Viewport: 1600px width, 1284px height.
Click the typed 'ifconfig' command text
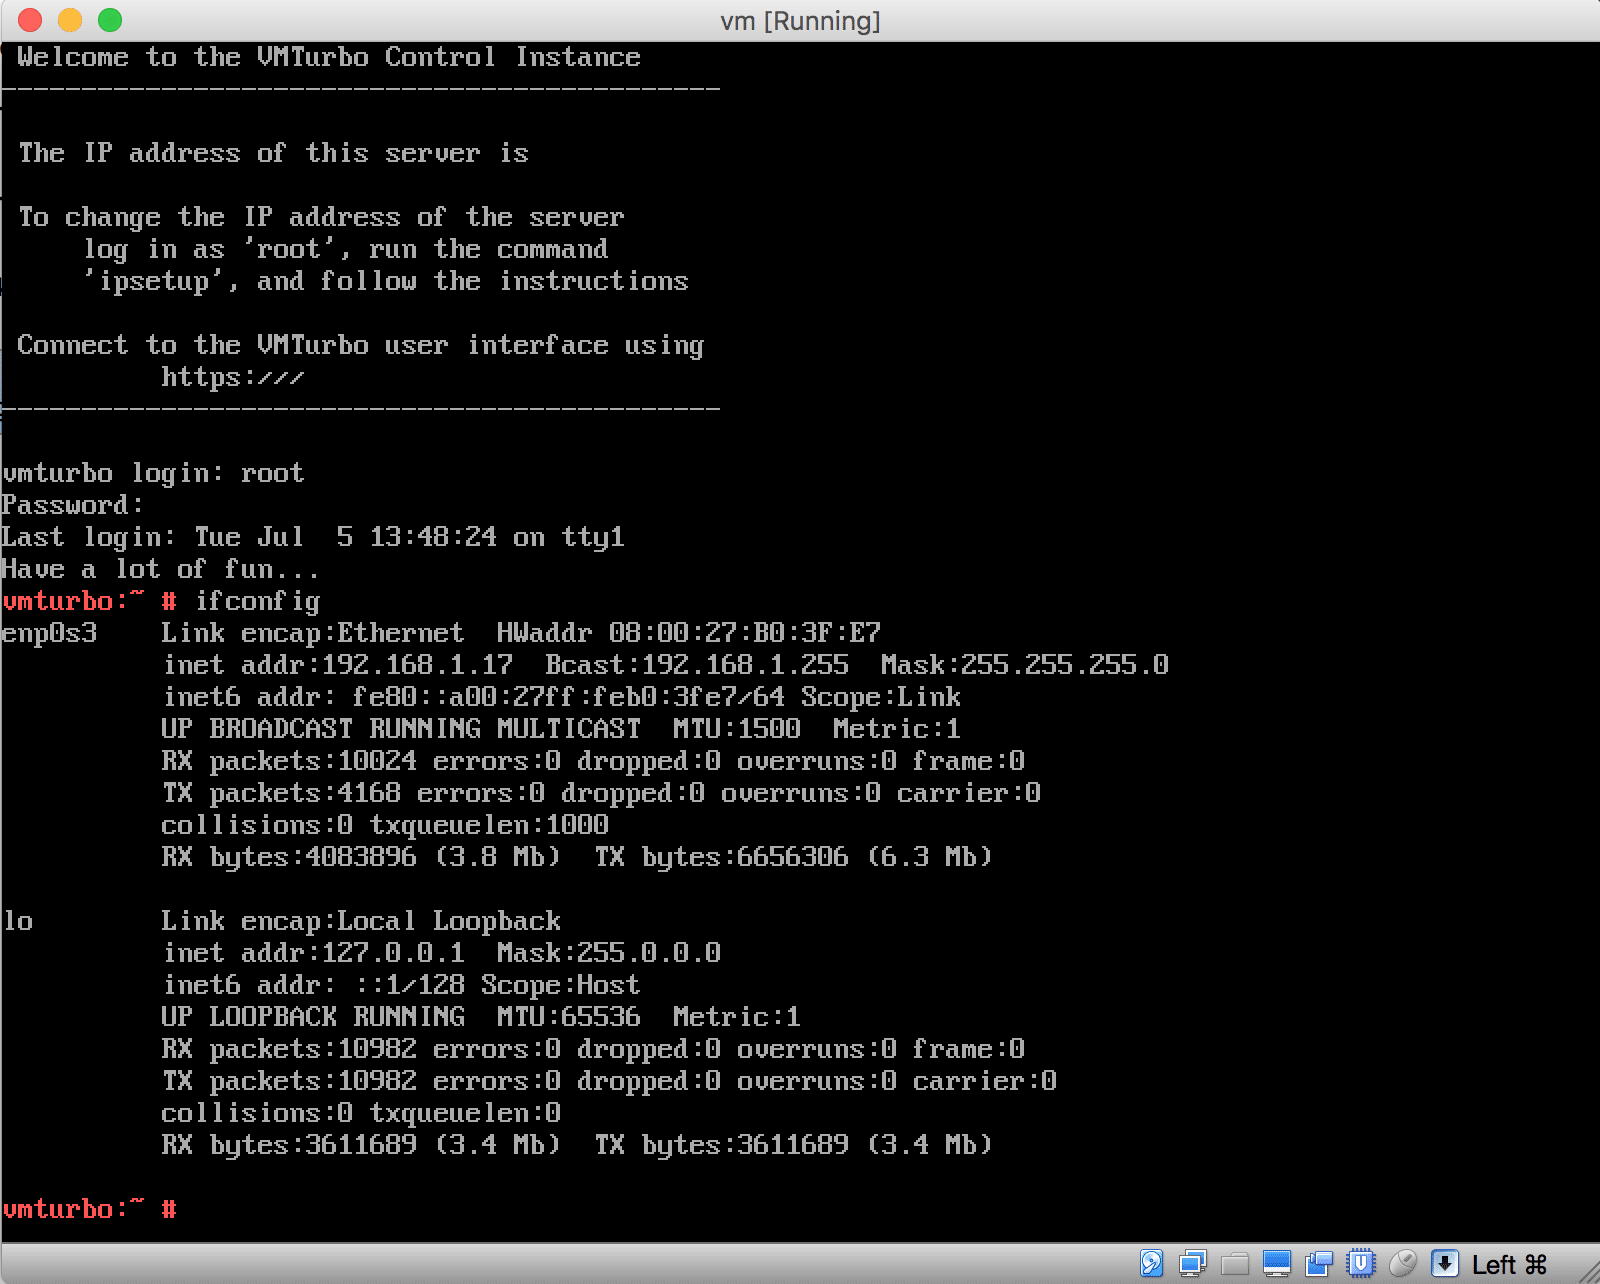pyautogui.click(x=257, y=601)
